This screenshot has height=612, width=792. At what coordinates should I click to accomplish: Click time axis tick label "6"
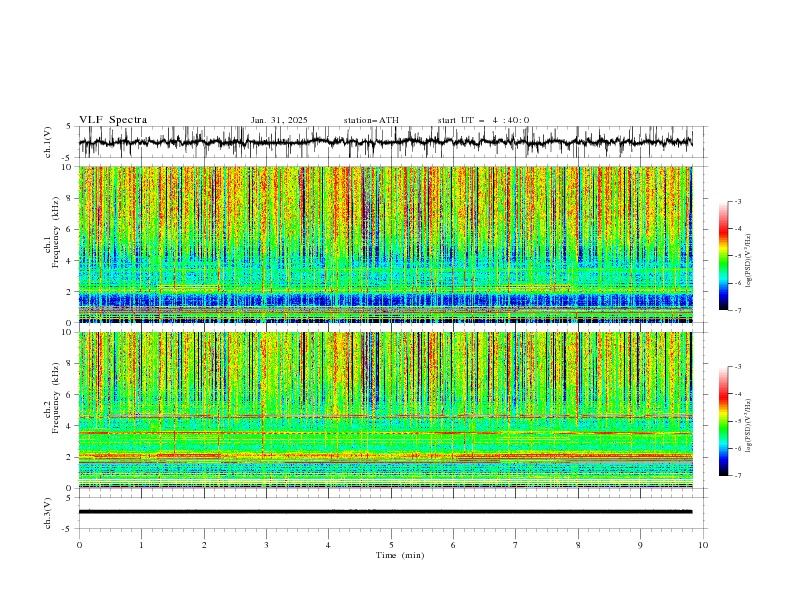453,545
